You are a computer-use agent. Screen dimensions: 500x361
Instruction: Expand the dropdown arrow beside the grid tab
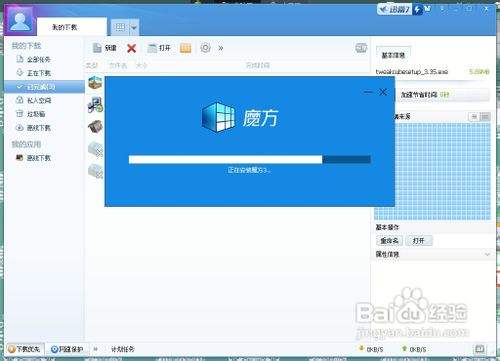click(x=134, y=28)
